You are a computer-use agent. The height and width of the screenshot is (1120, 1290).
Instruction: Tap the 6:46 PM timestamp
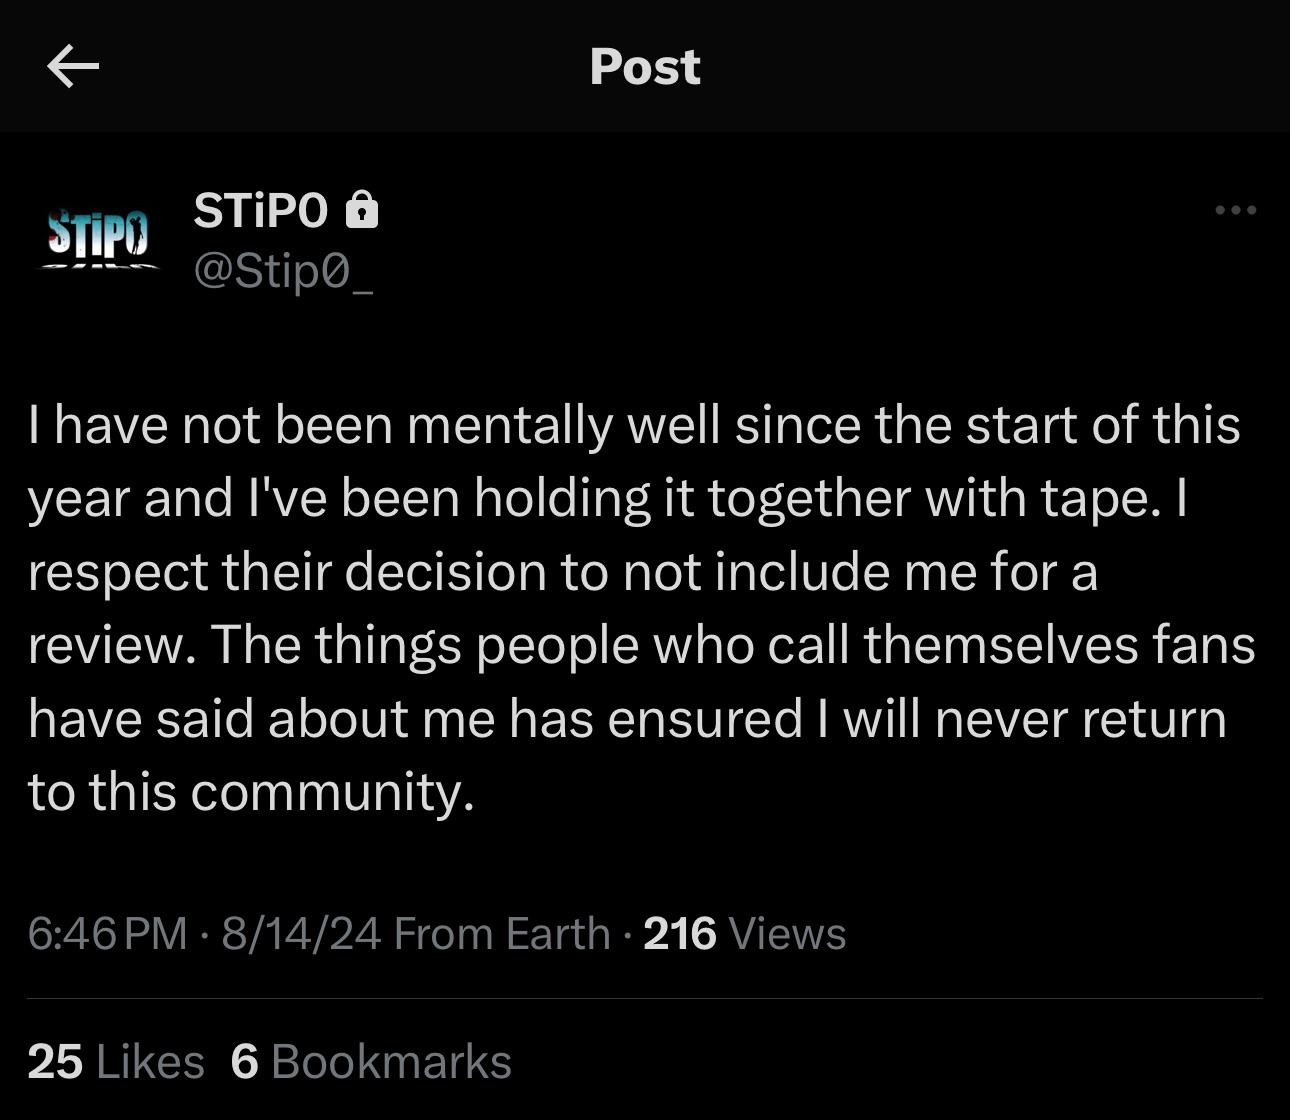click(108, 934)
